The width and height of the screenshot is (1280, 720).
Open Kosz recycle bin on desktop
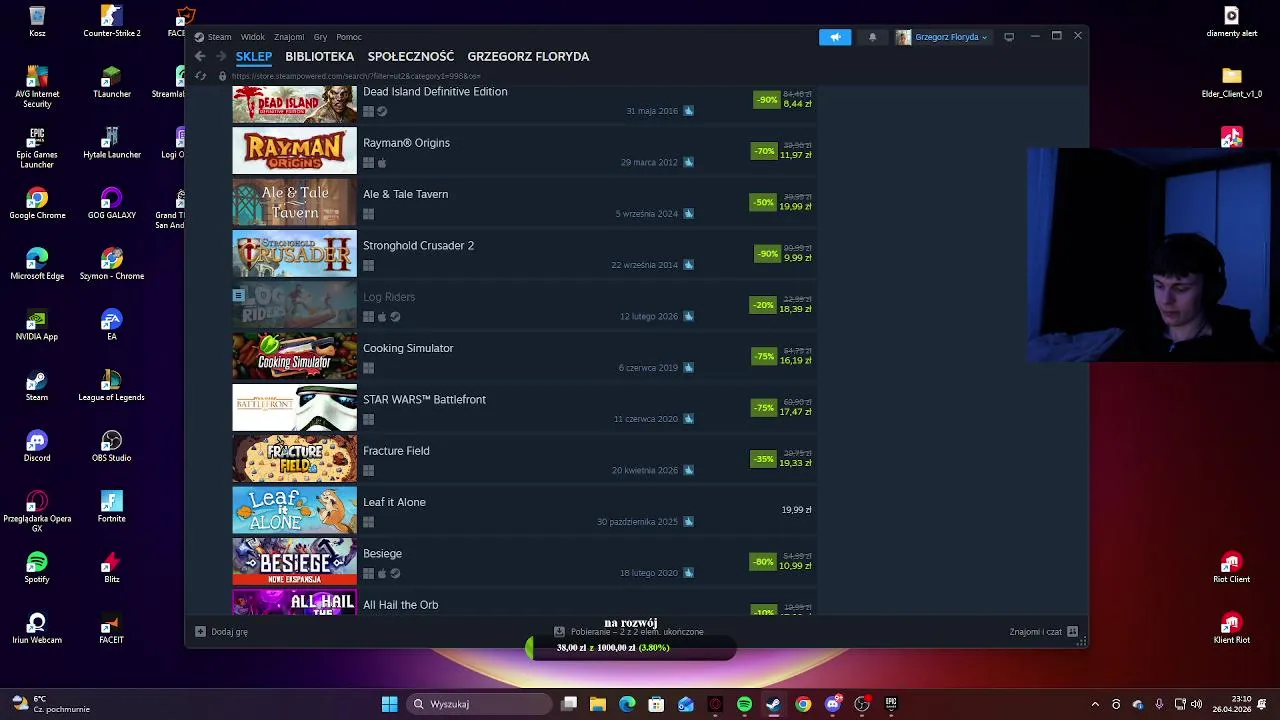[37, 21]
